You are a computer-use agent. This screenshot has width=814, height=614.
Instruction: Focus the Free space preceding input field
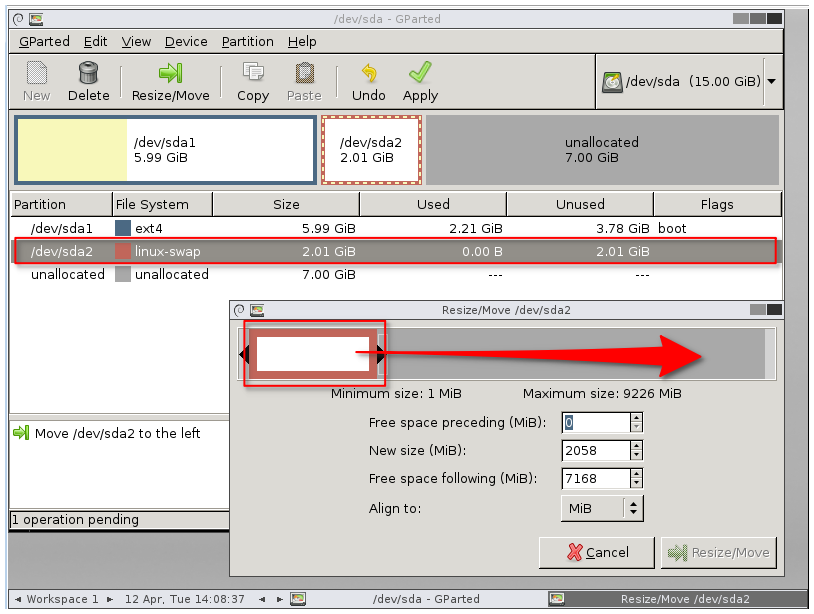pyautogui.click(x=596, y=422)
